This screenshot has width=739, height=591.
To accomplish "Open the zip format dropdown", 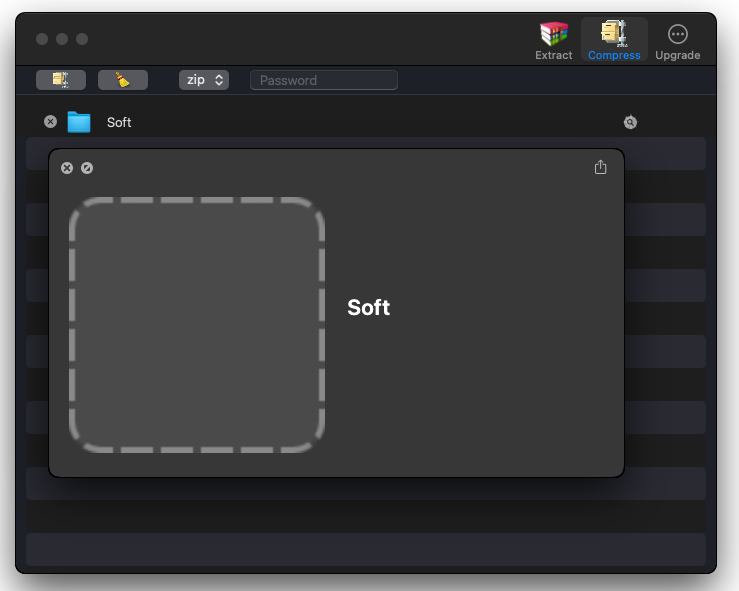I will coord(204,80).
